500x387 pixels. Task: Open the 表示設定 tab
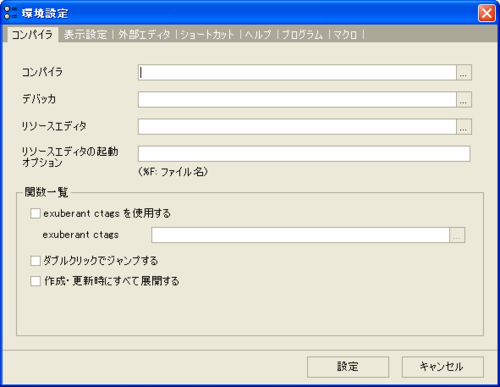pyautogui.click(x=86, y=35)
